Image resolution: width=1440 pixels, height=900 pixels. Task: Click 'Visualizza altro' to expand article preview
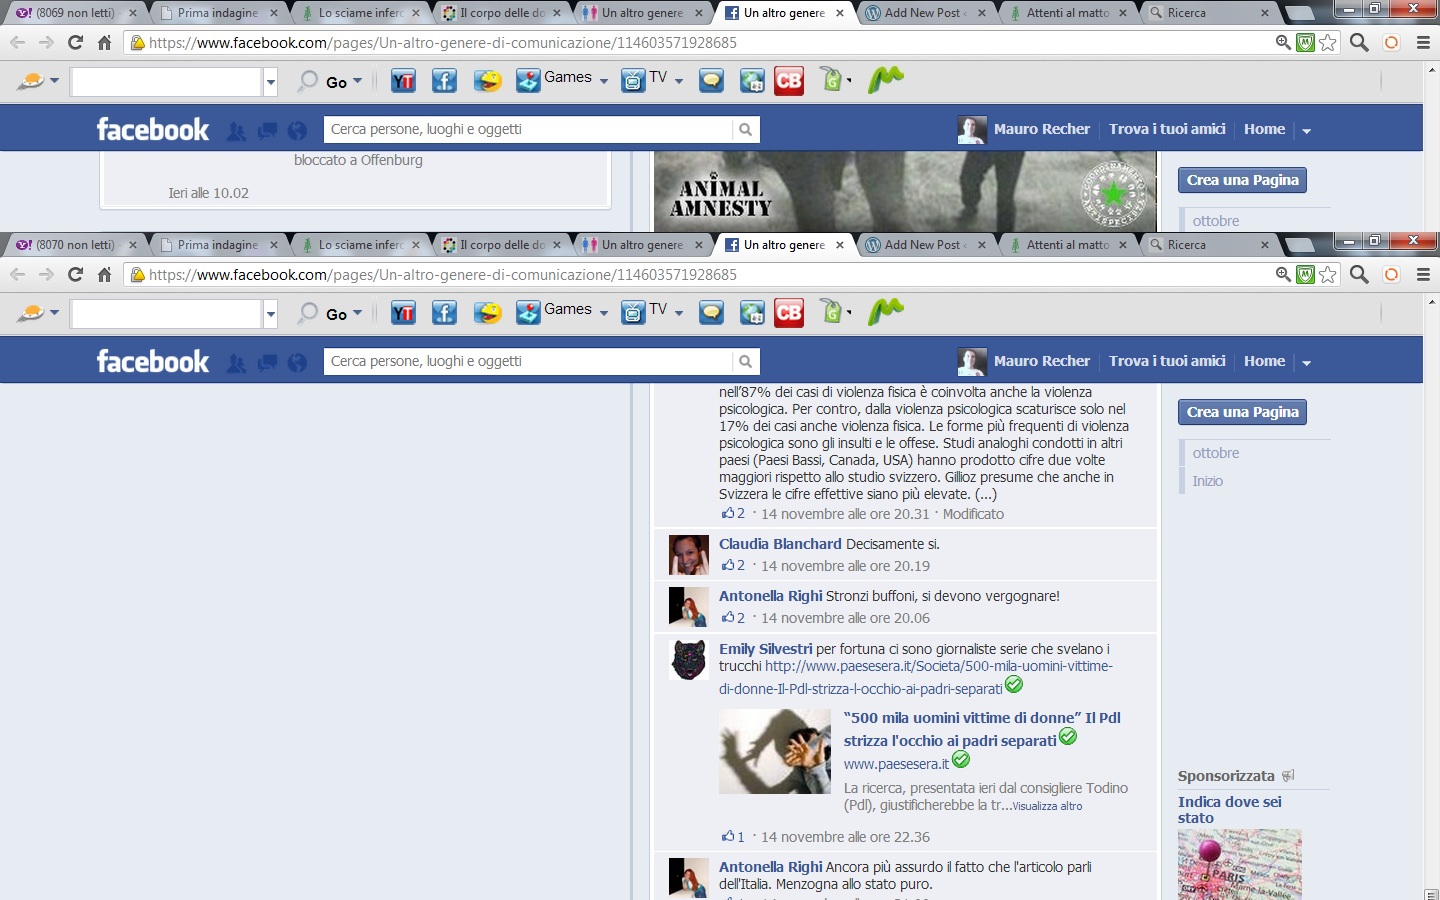(1047, 806)
